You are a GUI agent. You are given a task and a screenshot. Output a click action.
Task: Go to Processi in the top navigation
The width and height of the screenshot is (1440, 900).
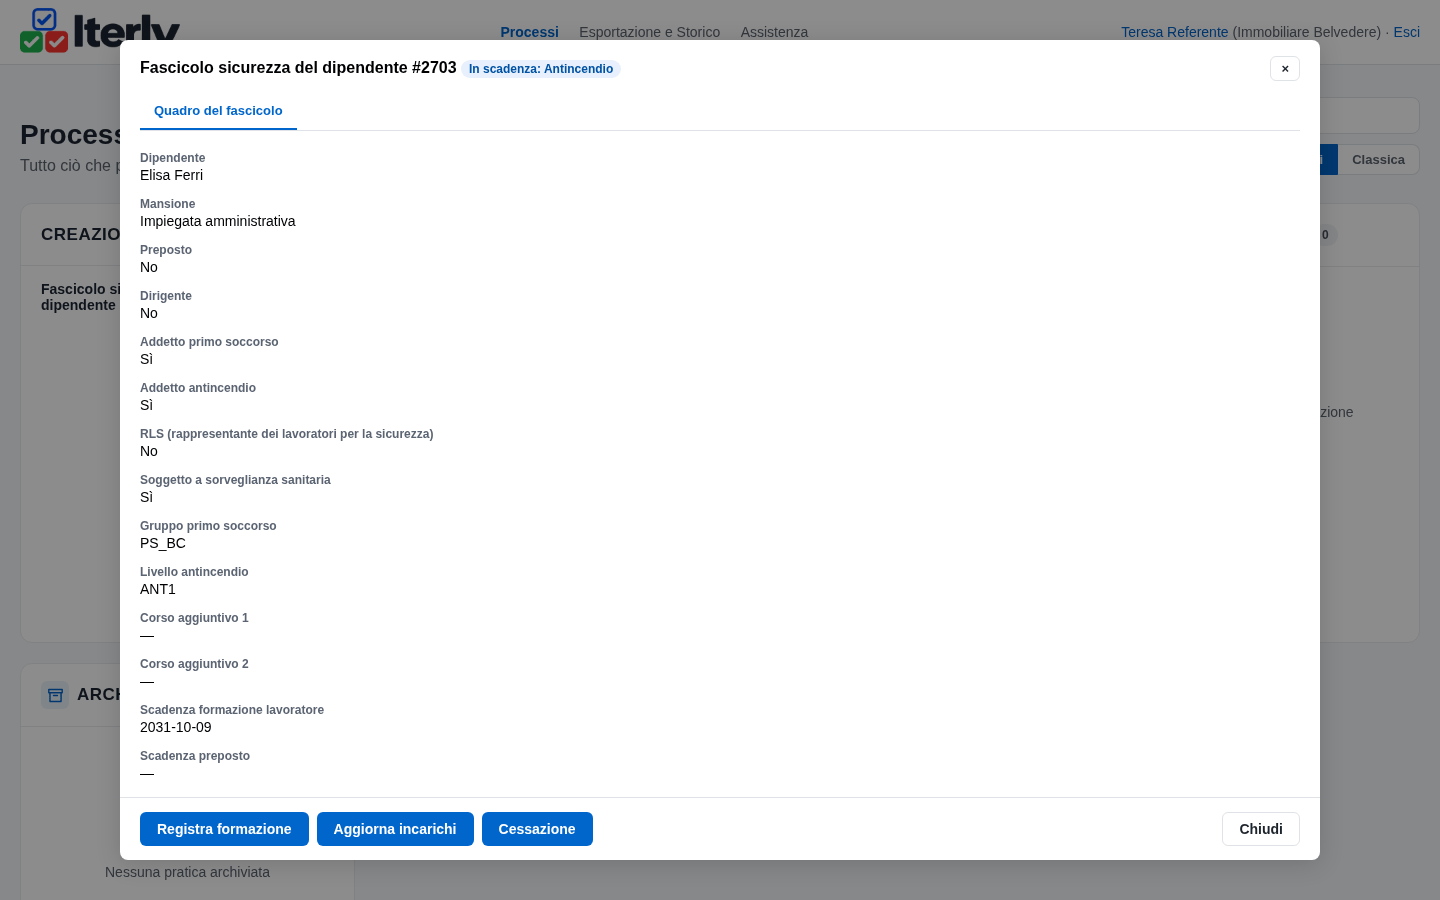pos(529,32)
